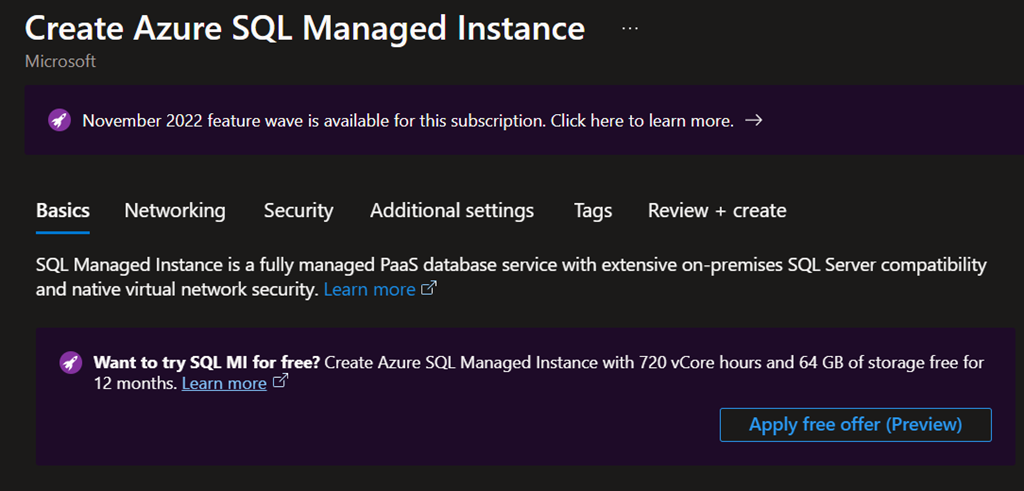1024x491 pixels.
Task: Click the rocket icon in the feature wave banner
Action: (x=59, y=120)
